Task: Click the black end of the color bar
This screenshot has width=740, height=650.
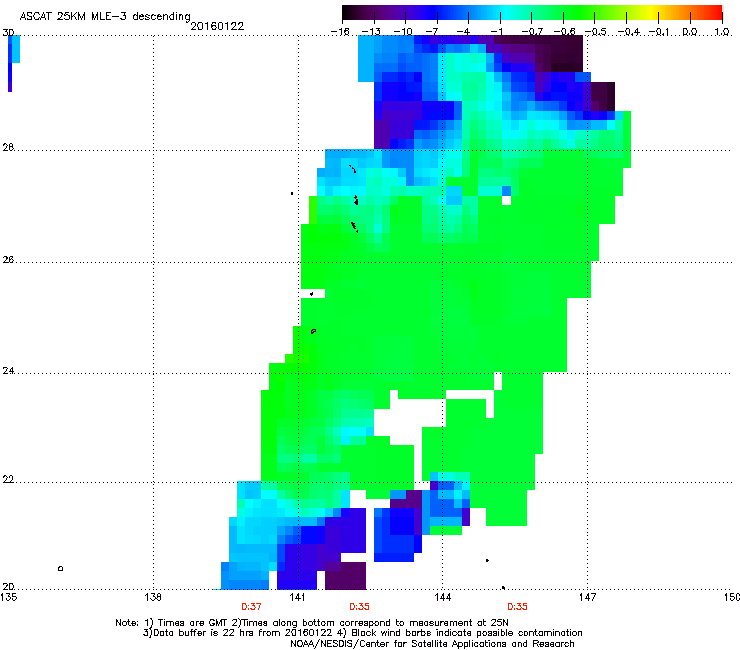Action: tap(348, 13)
